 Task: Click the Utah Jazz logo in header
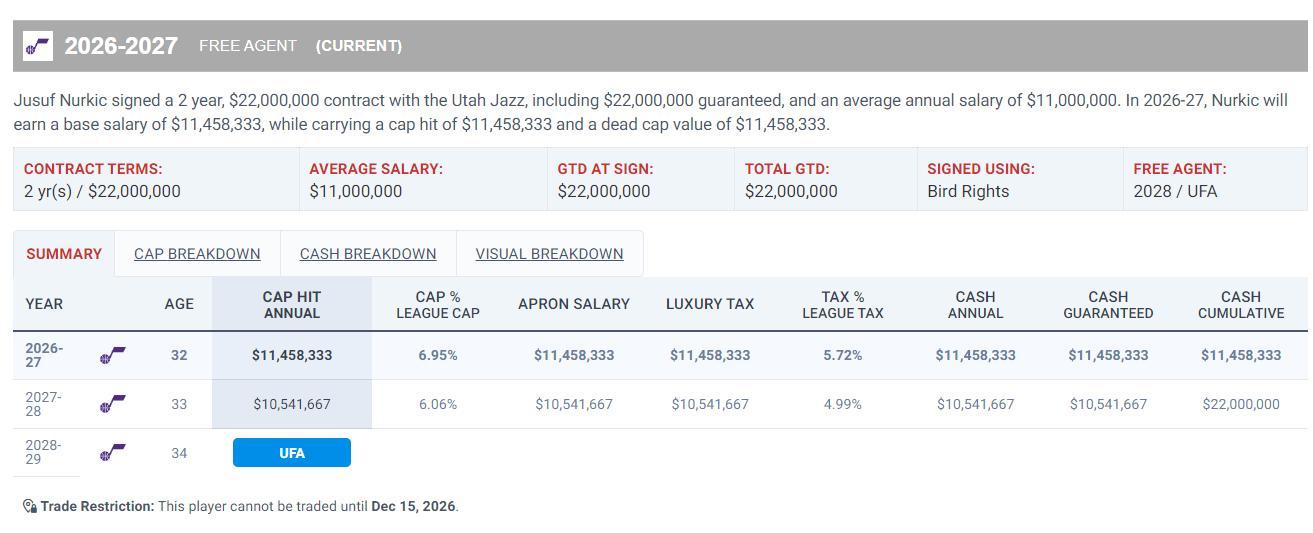tap(38, 46)
